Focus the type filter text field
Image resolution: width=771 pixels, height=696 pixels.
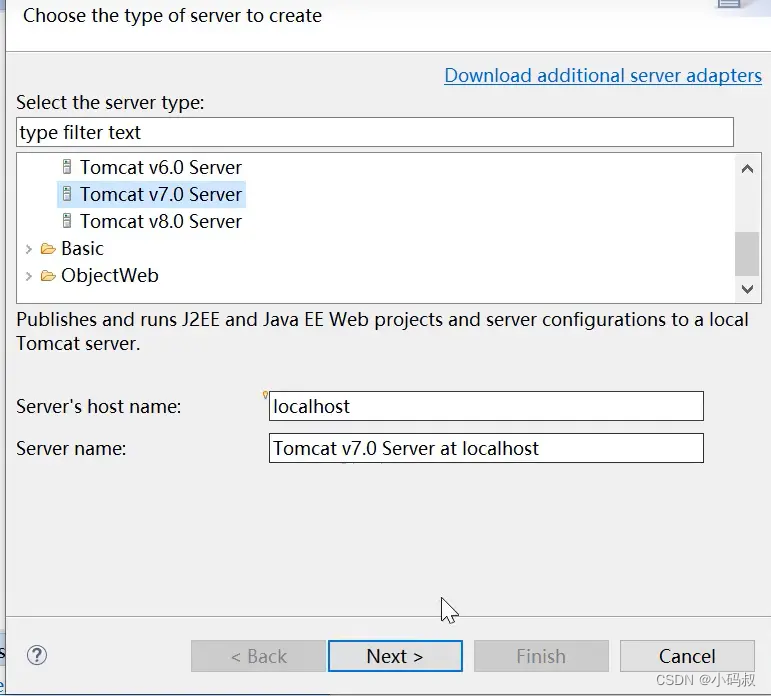click(x=375, y=132)
